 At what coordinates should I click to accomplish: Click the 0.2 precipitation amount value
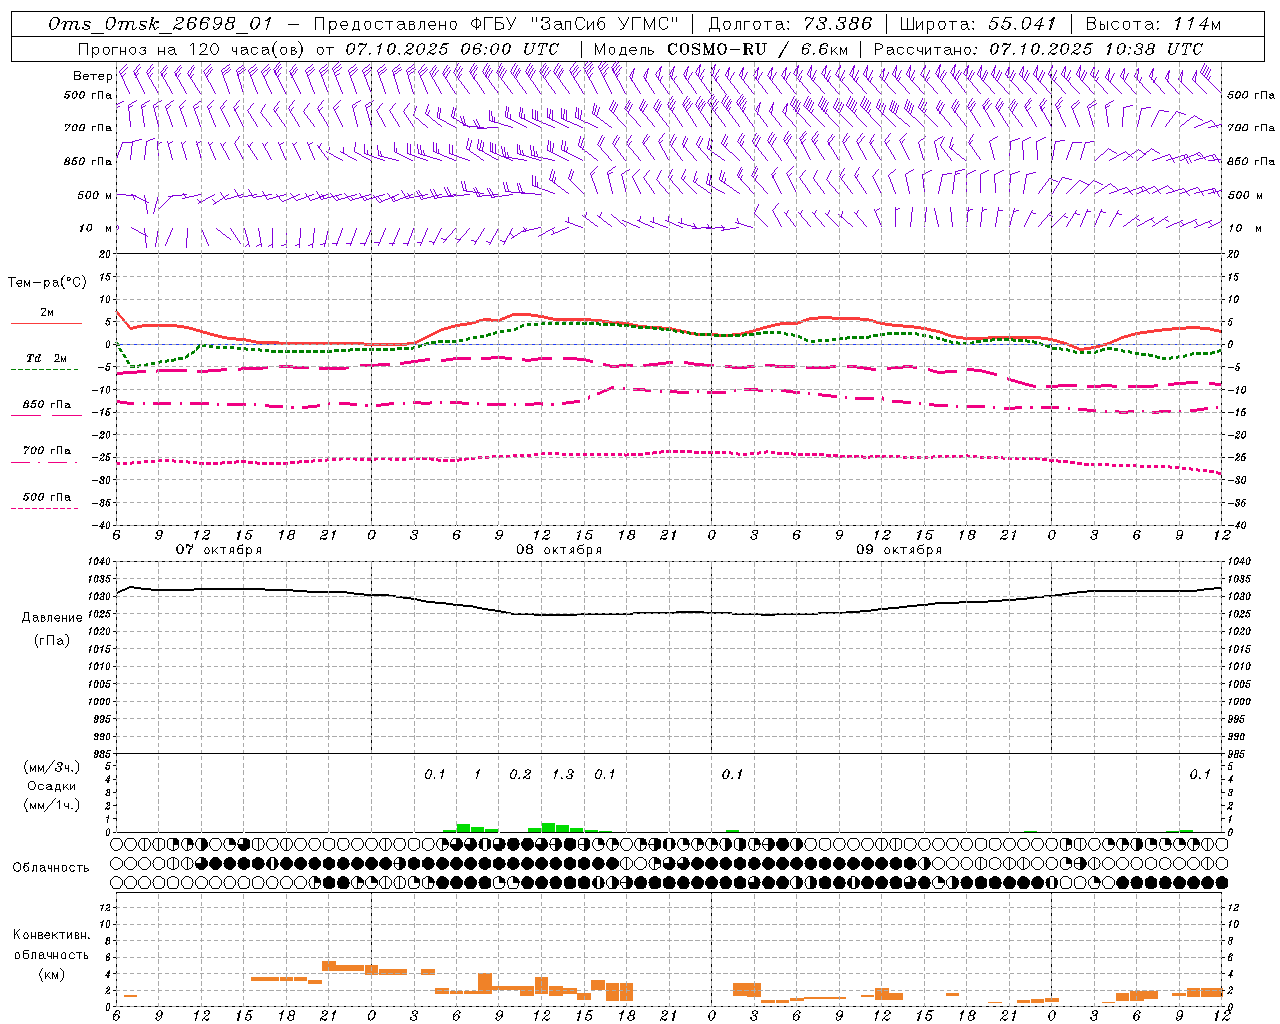pos(520,774)
